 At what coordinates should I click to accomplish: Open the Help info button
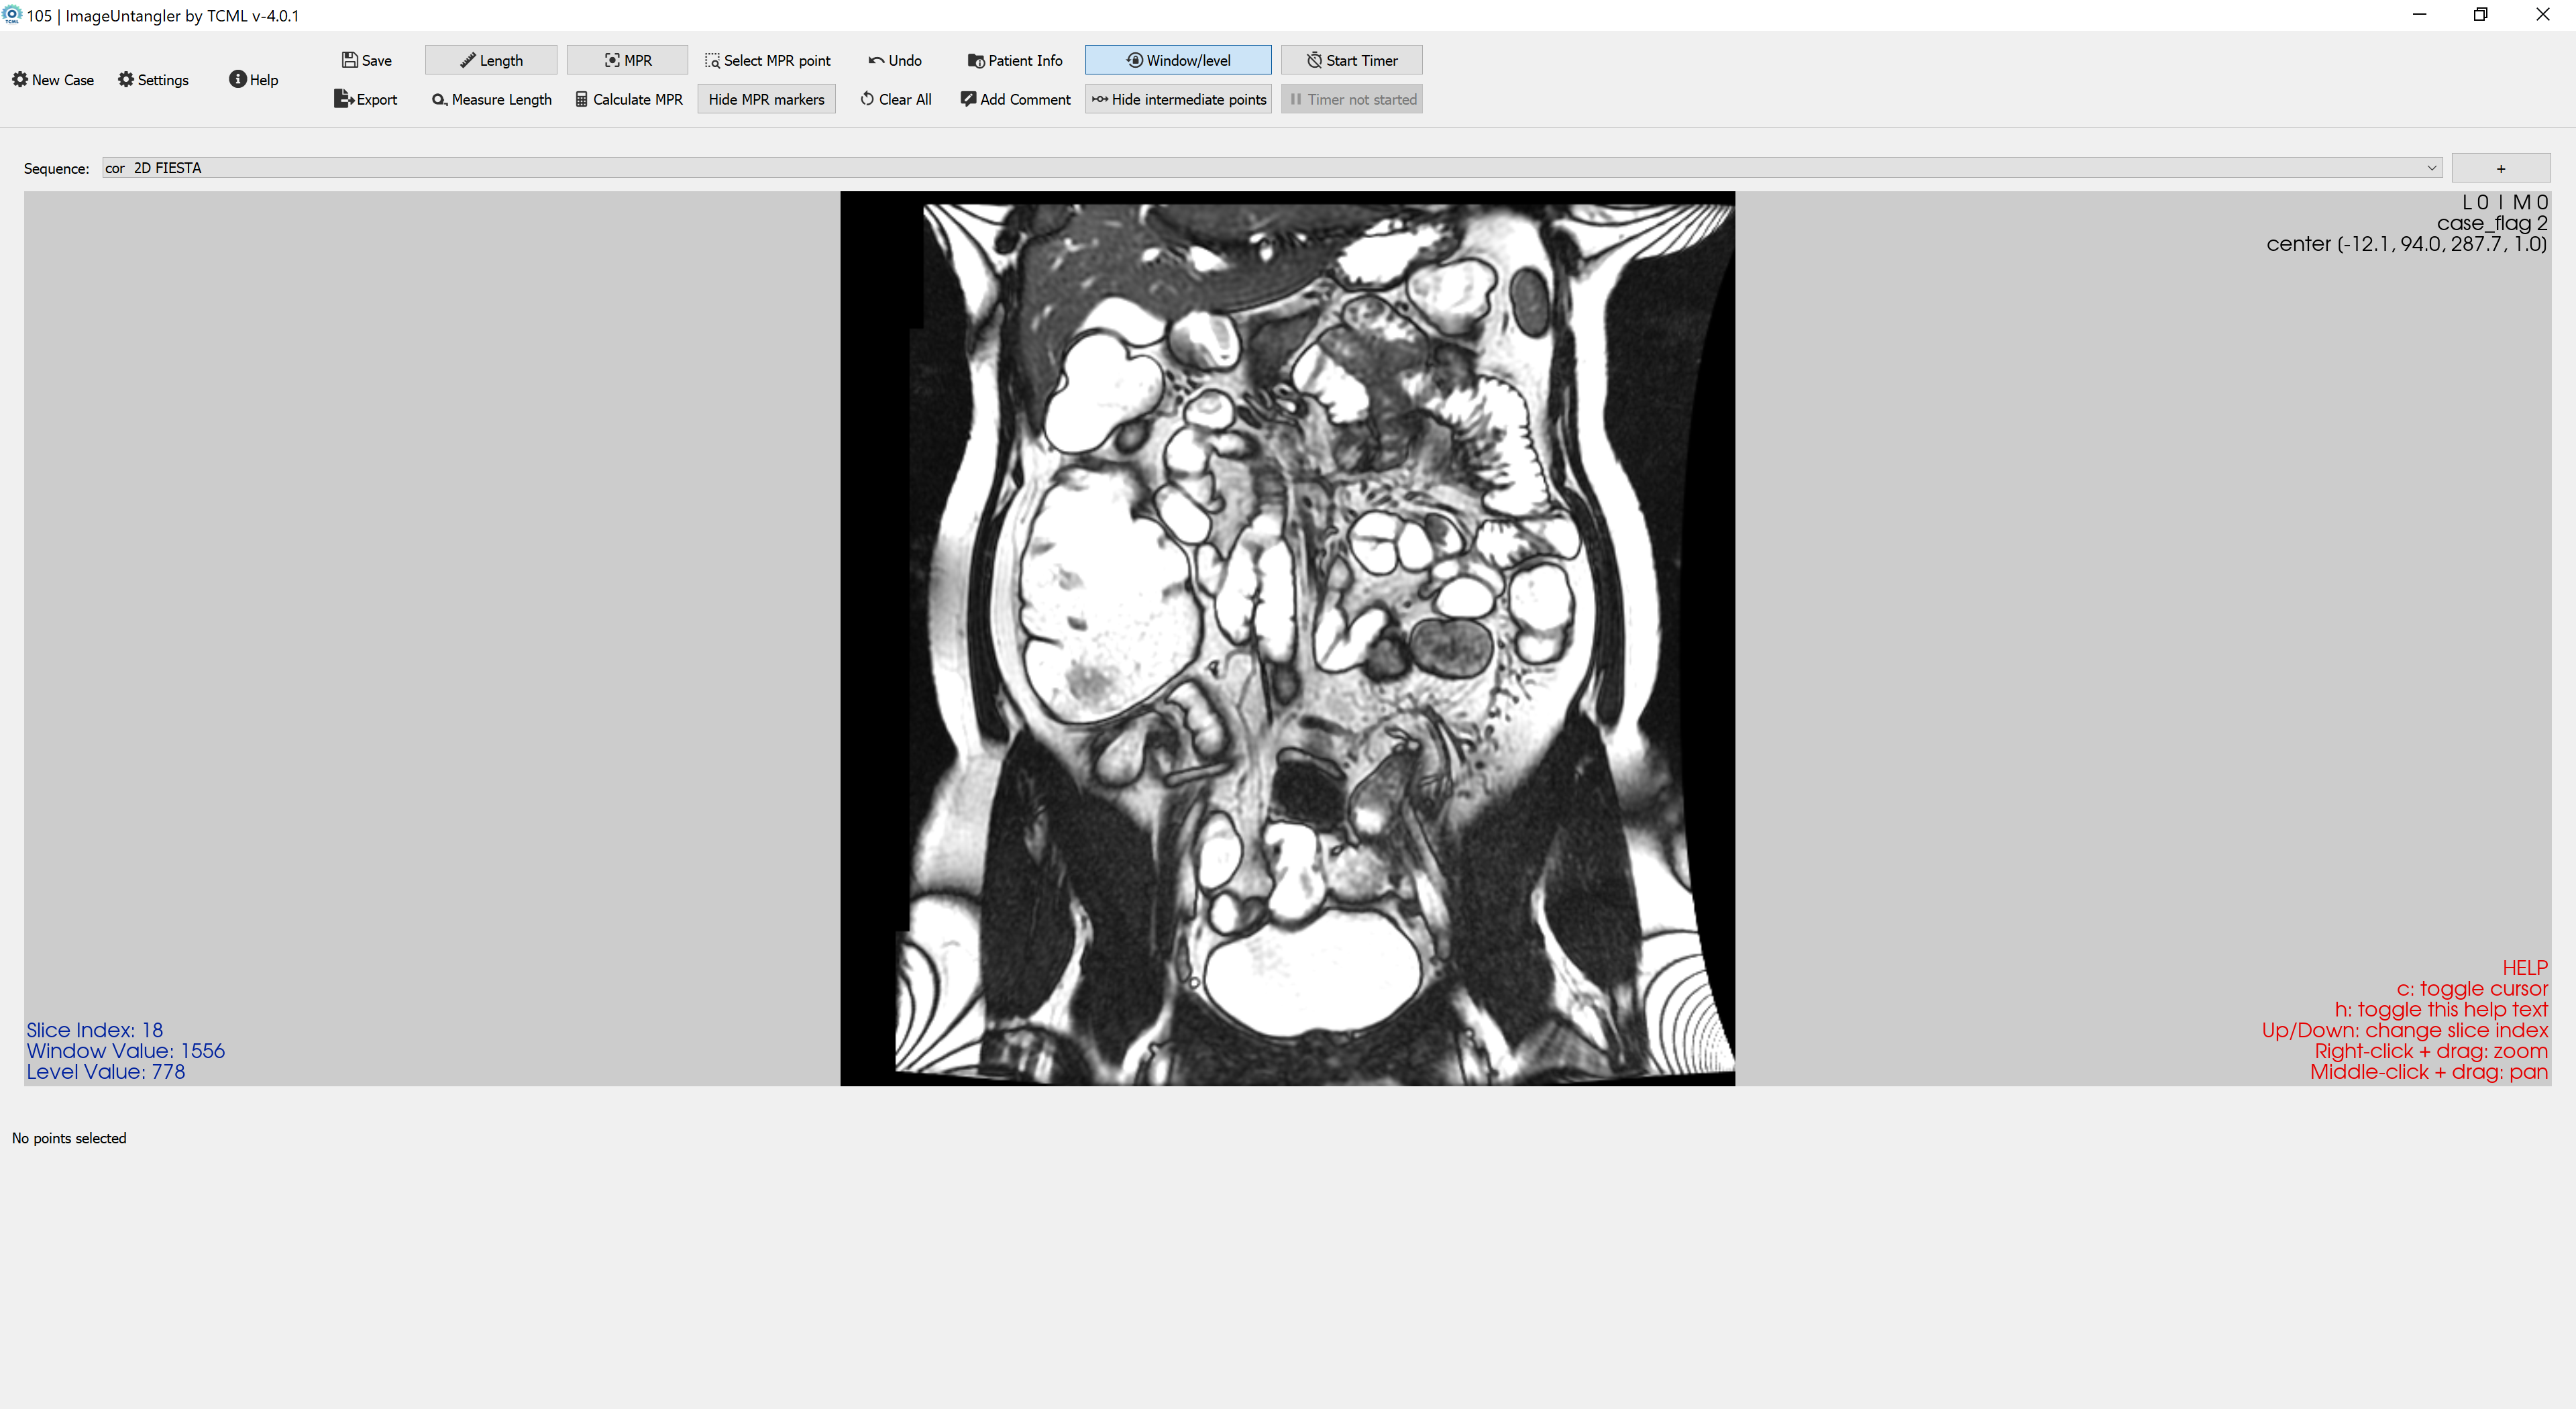[253, 80]
